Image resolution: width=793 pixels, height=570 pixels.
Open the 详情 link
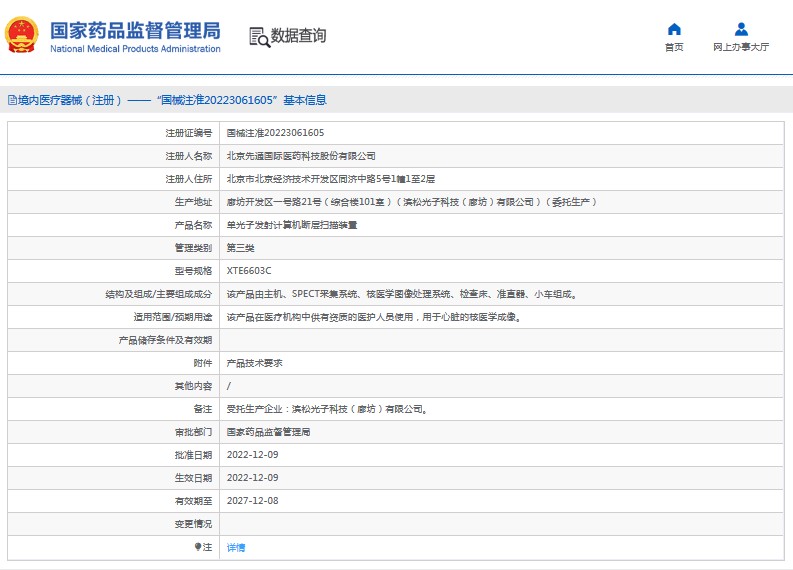pos(236,547)
